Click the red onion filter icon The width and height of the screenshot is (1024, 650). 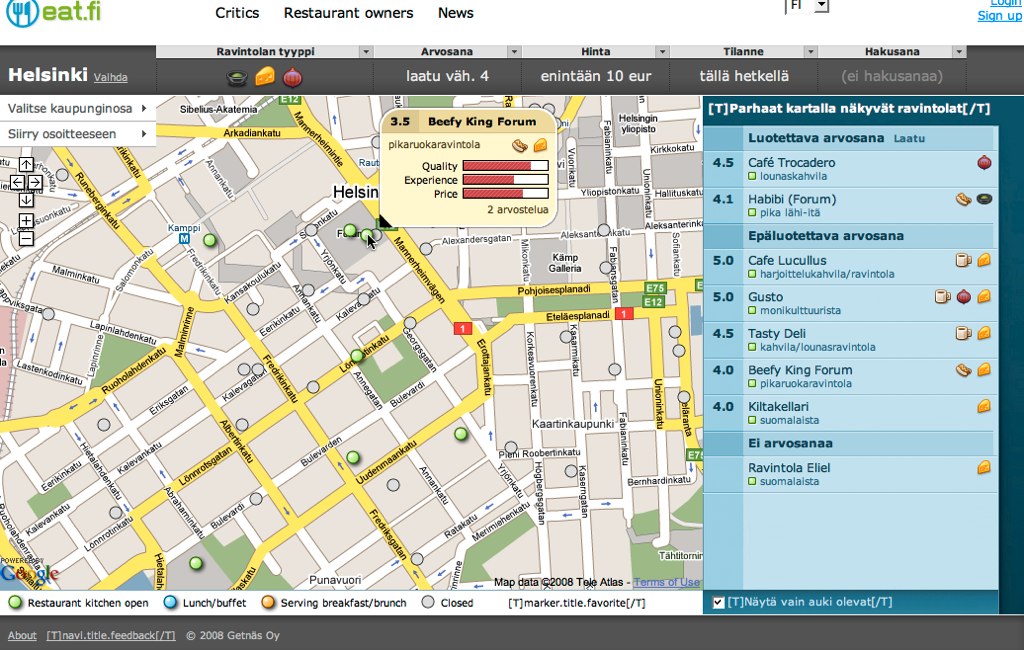click(x=292, y=76)
